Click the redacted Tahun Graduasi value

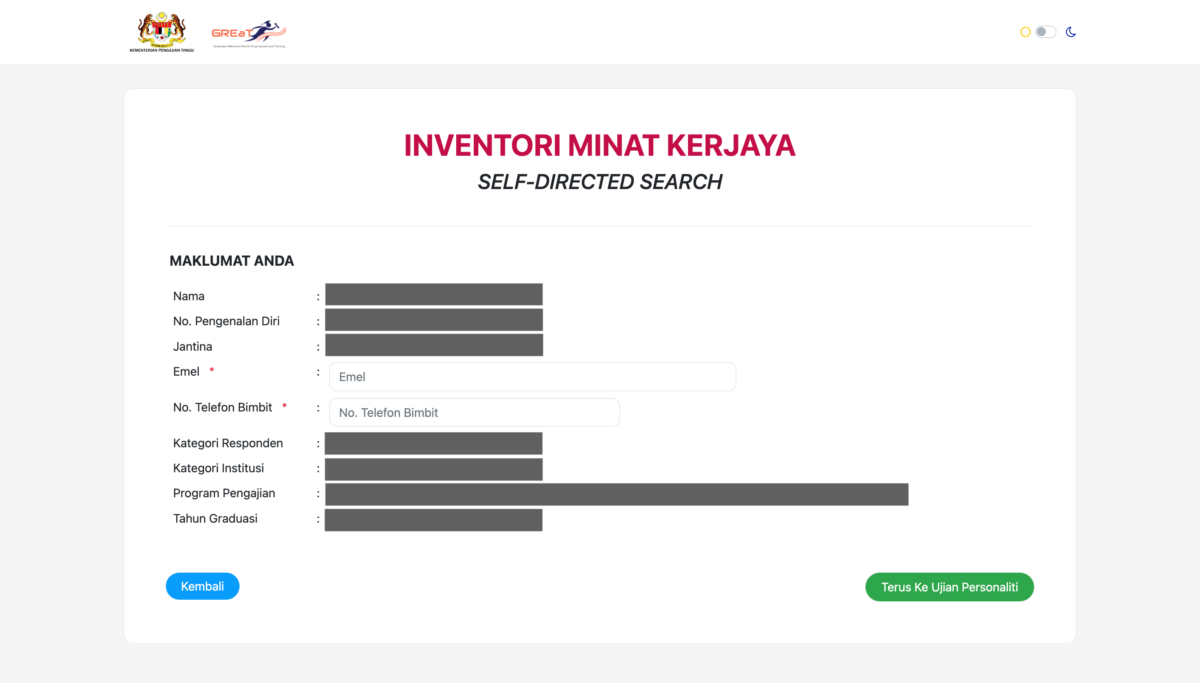pyautogui.click(x=434, y=520)
